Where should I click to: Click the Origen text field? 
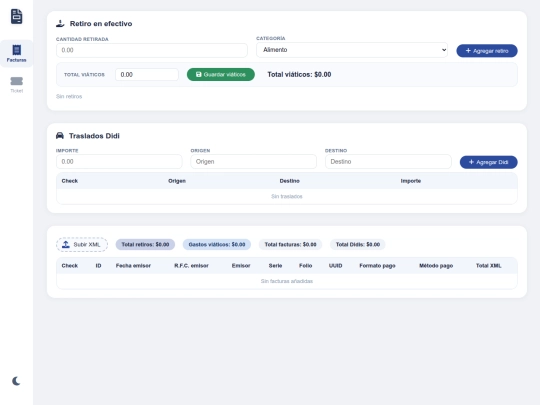253,162
